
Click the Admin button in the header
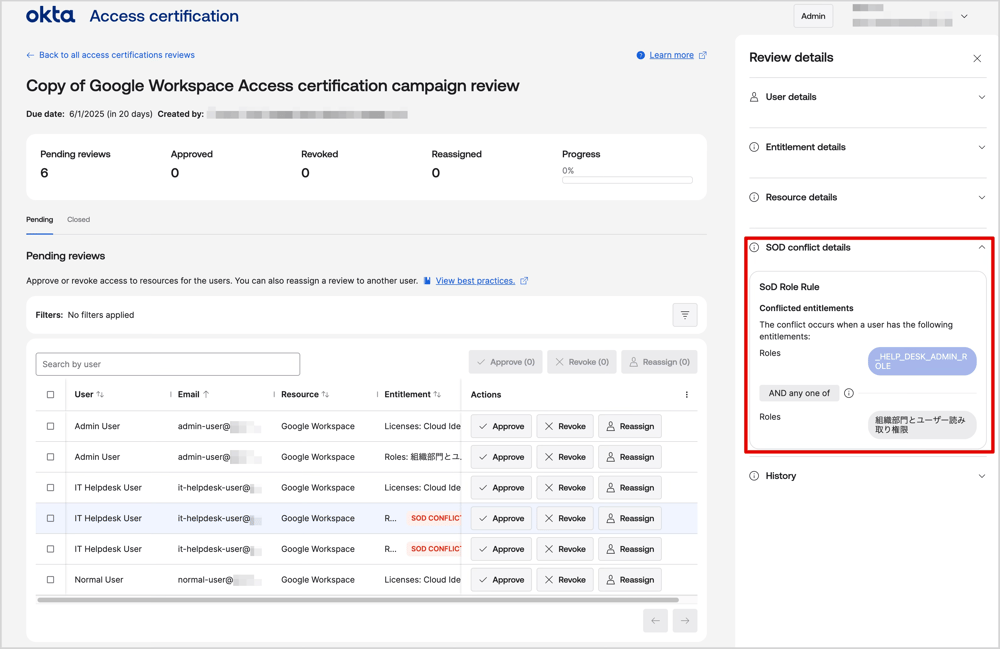pos(813,16)
